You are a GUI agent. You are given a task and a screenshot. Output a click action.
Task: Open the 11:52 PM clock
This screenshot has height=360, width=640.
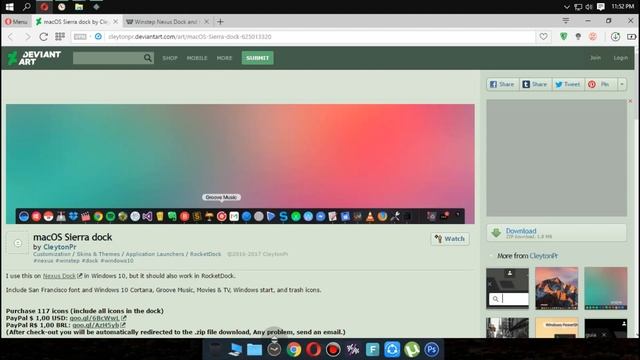pos(623,7)
